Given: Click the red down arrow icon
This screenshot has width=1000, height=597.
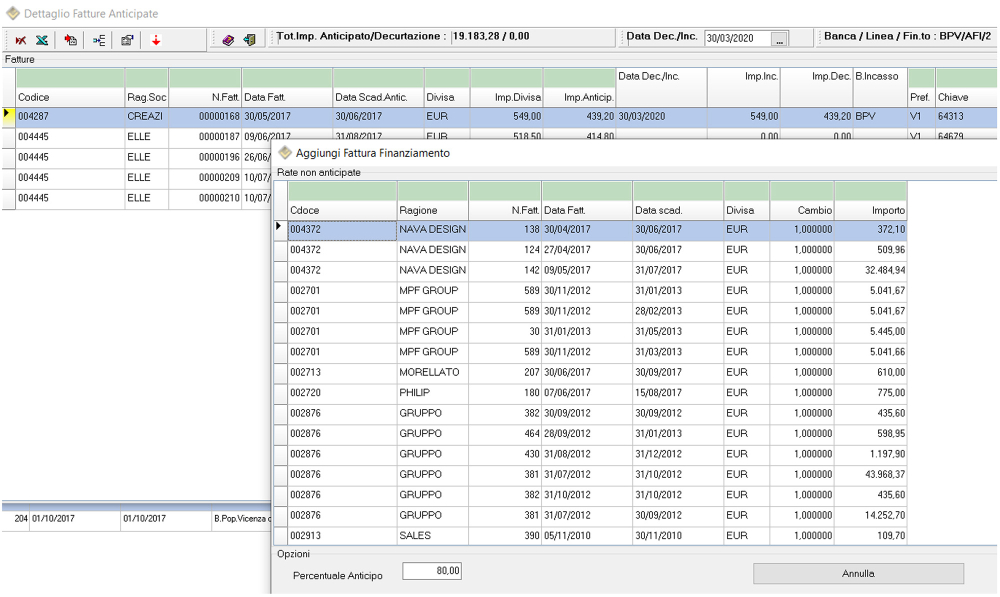Looking at the screenshot, I should [156, 40].
